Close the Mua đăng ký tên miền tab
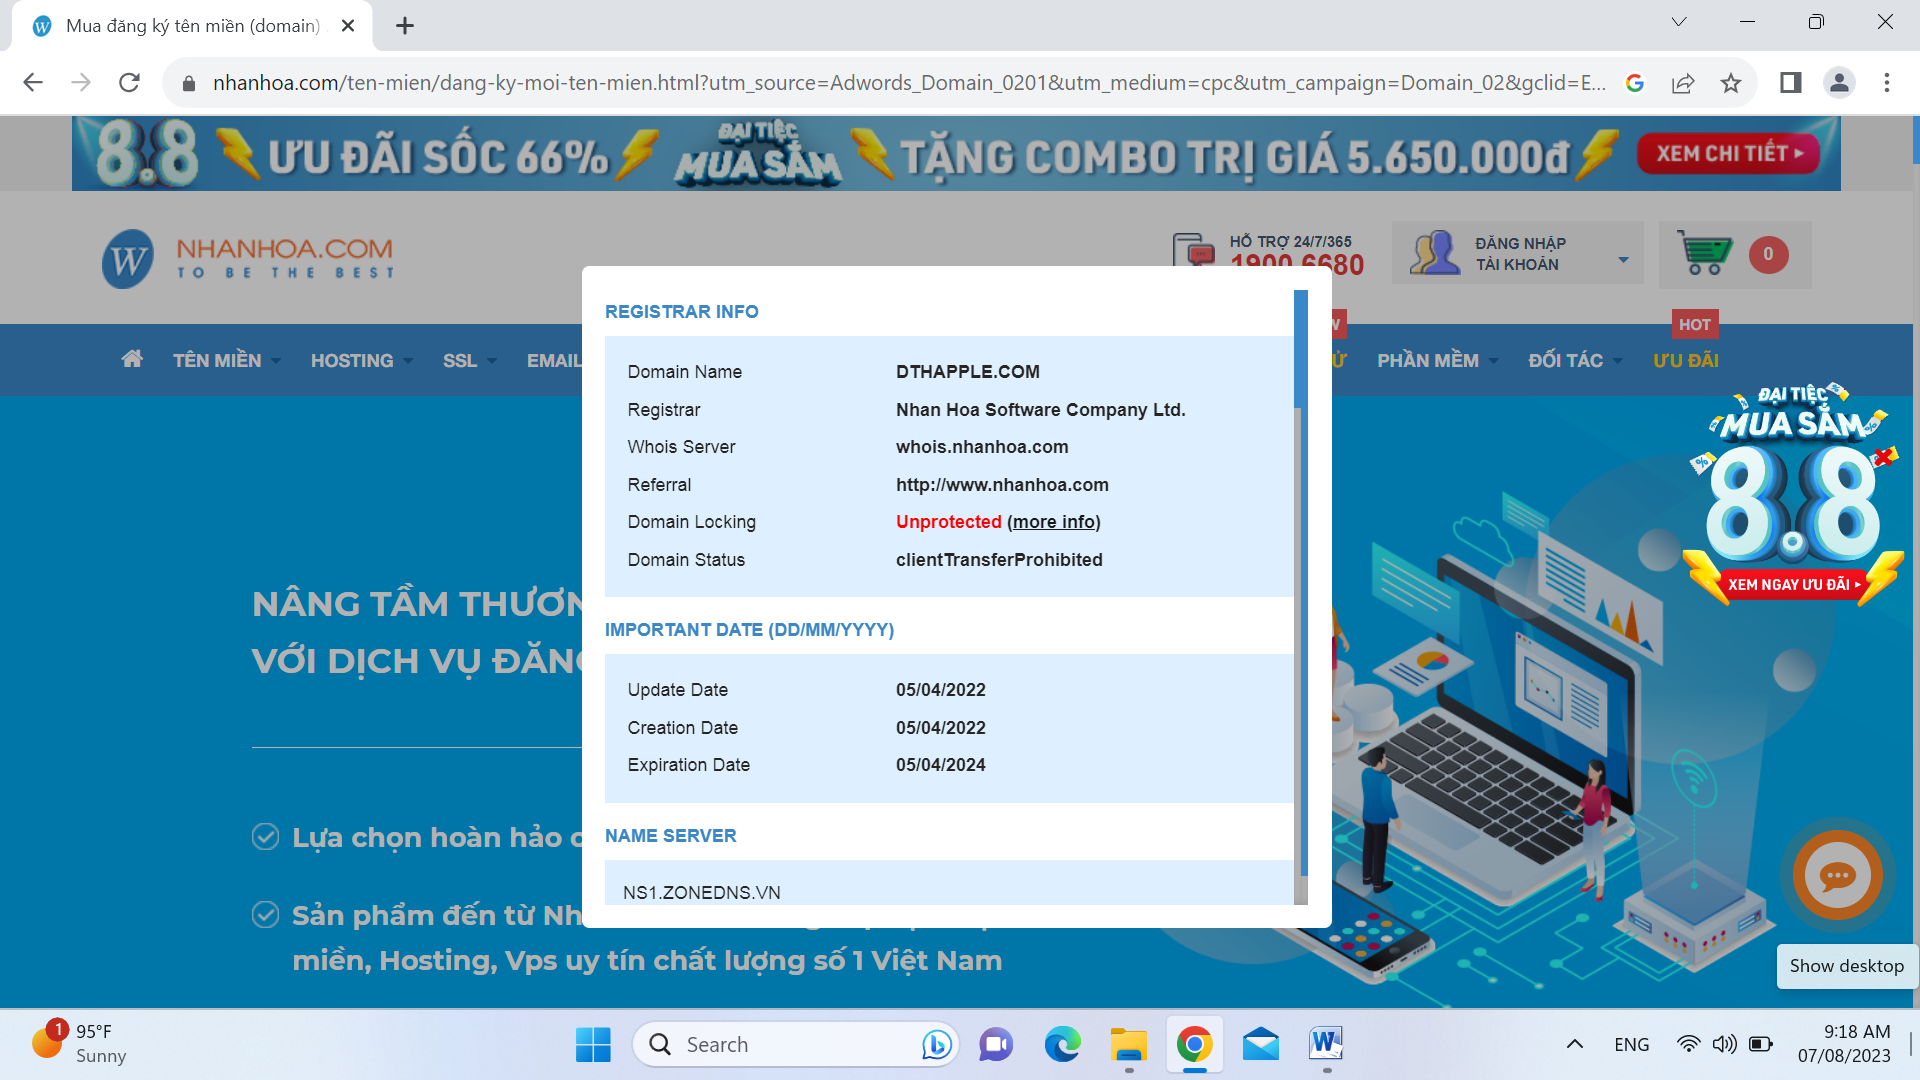This screenshot has width=1920, height=1080. [348, 26]
